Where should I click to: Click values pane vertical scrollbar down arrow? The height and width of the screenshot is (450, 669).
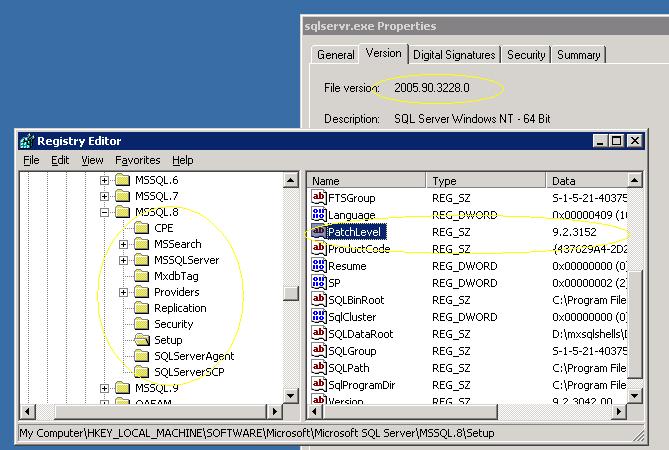pyautogui.click(x=635, y=396)
